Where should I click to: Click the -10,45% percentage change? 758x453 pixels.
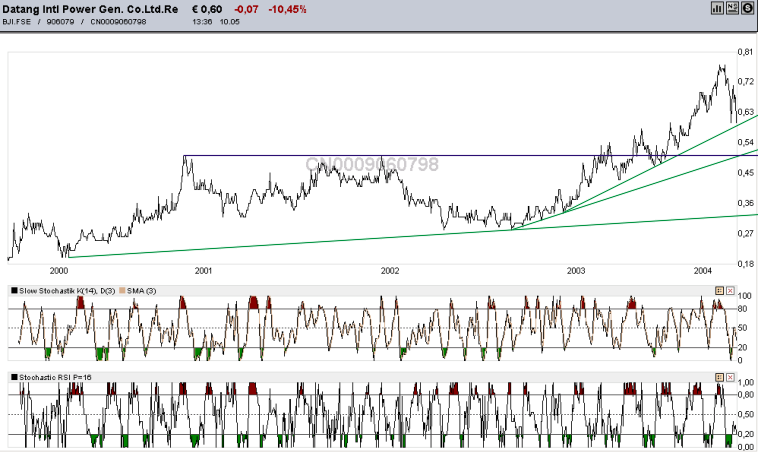coord(287,9)
